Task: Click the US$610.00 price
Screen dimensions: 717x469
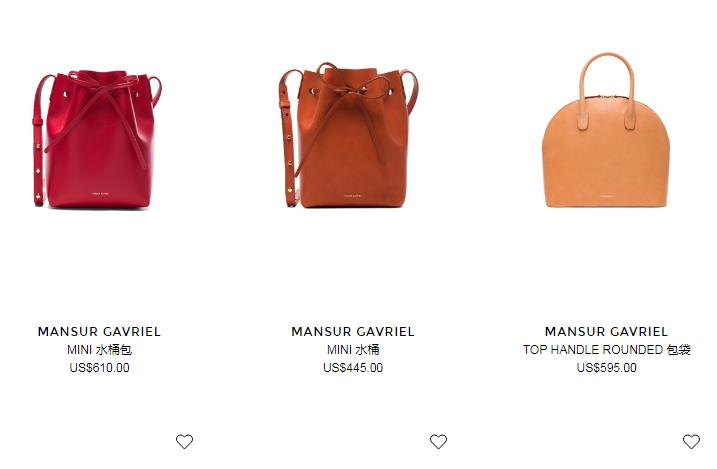Action: point(99,368)
